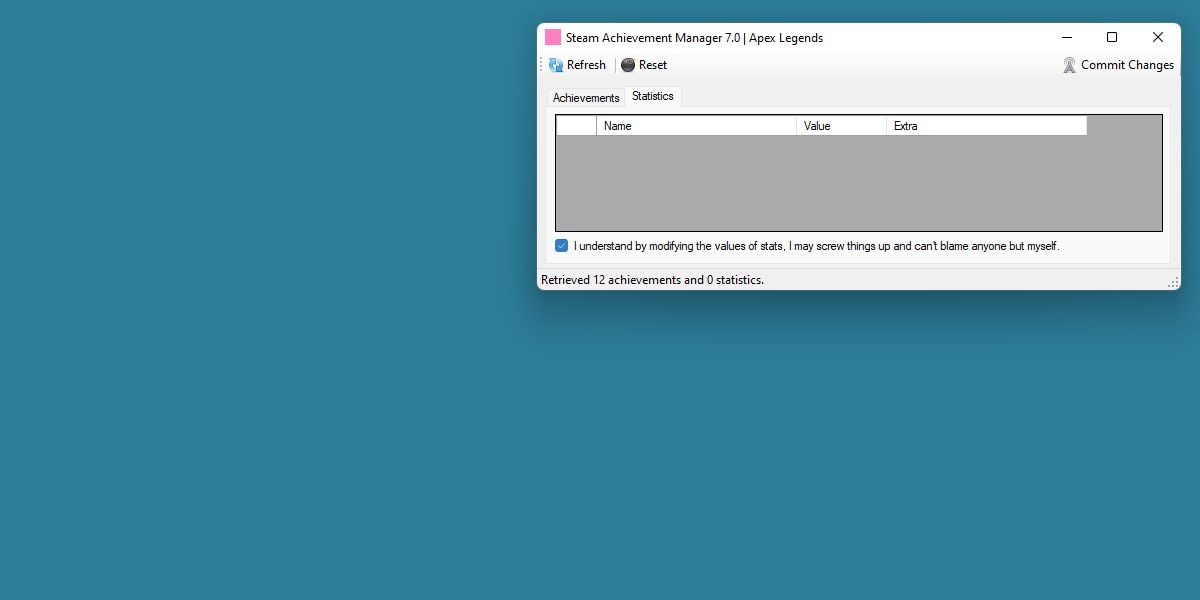Uncheck the 'I understand' stats disclaimer checkbox

click(x=561, y=245)
